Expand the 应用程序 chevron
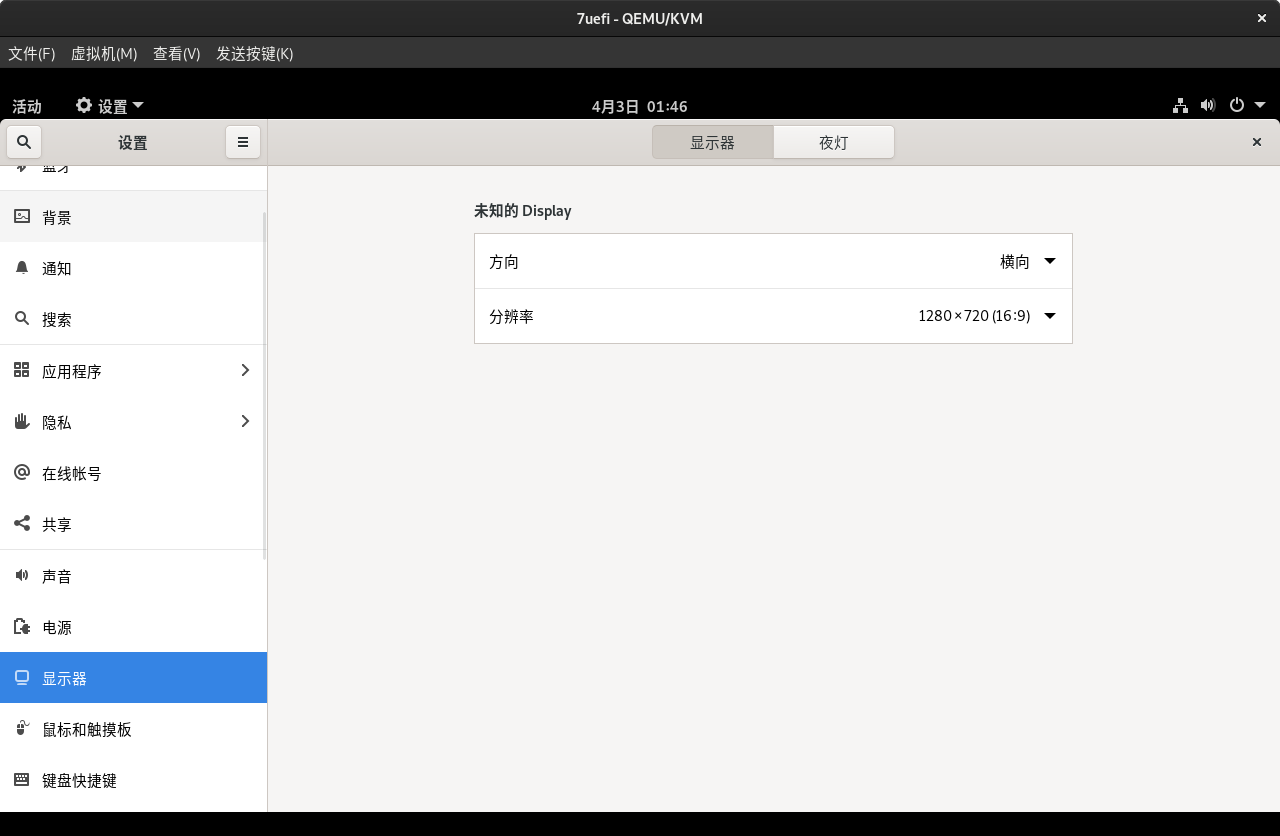Image resolution: width=1280 pixels, height=836 pixels. click(x=245, y=370)
